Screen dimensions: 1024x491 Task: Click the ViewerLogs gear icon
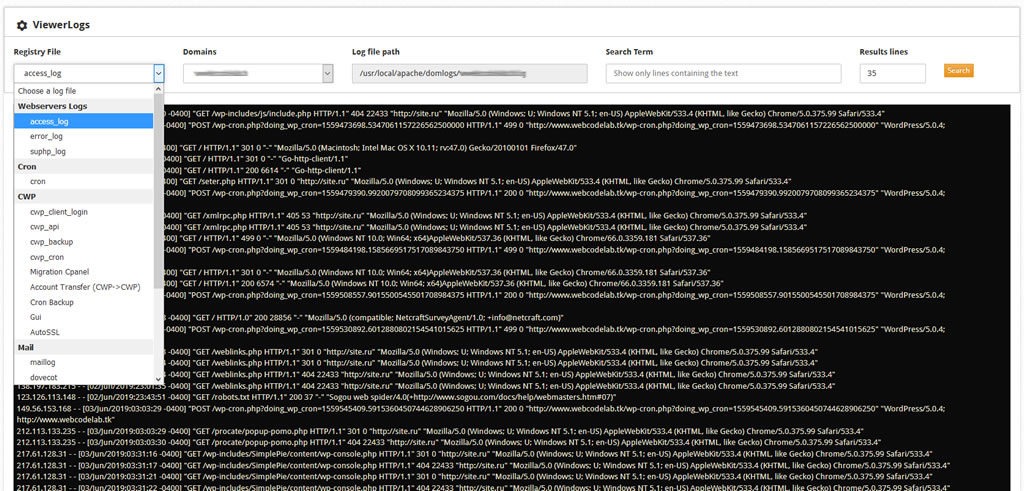click(x=22, y=25)
